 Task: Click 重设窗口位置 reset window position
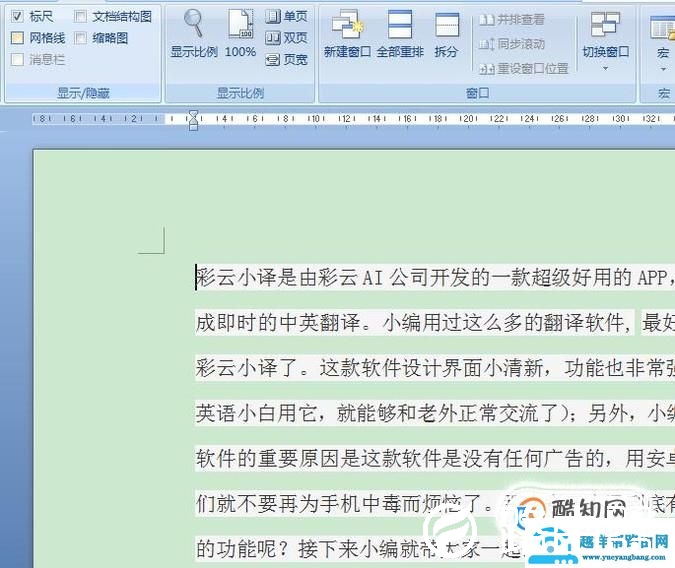[523, 68]
